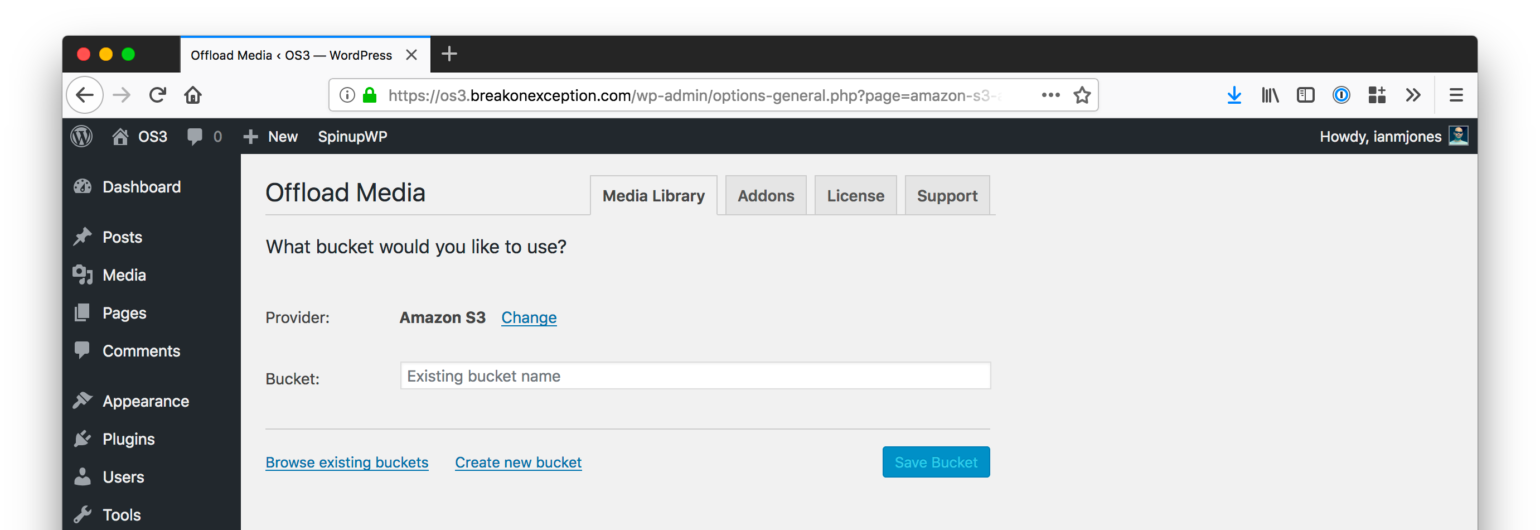The height and width of the screenshot is (530, 1540).
Task: Open the 1Password extension icon
Action: pos(1341,95)
